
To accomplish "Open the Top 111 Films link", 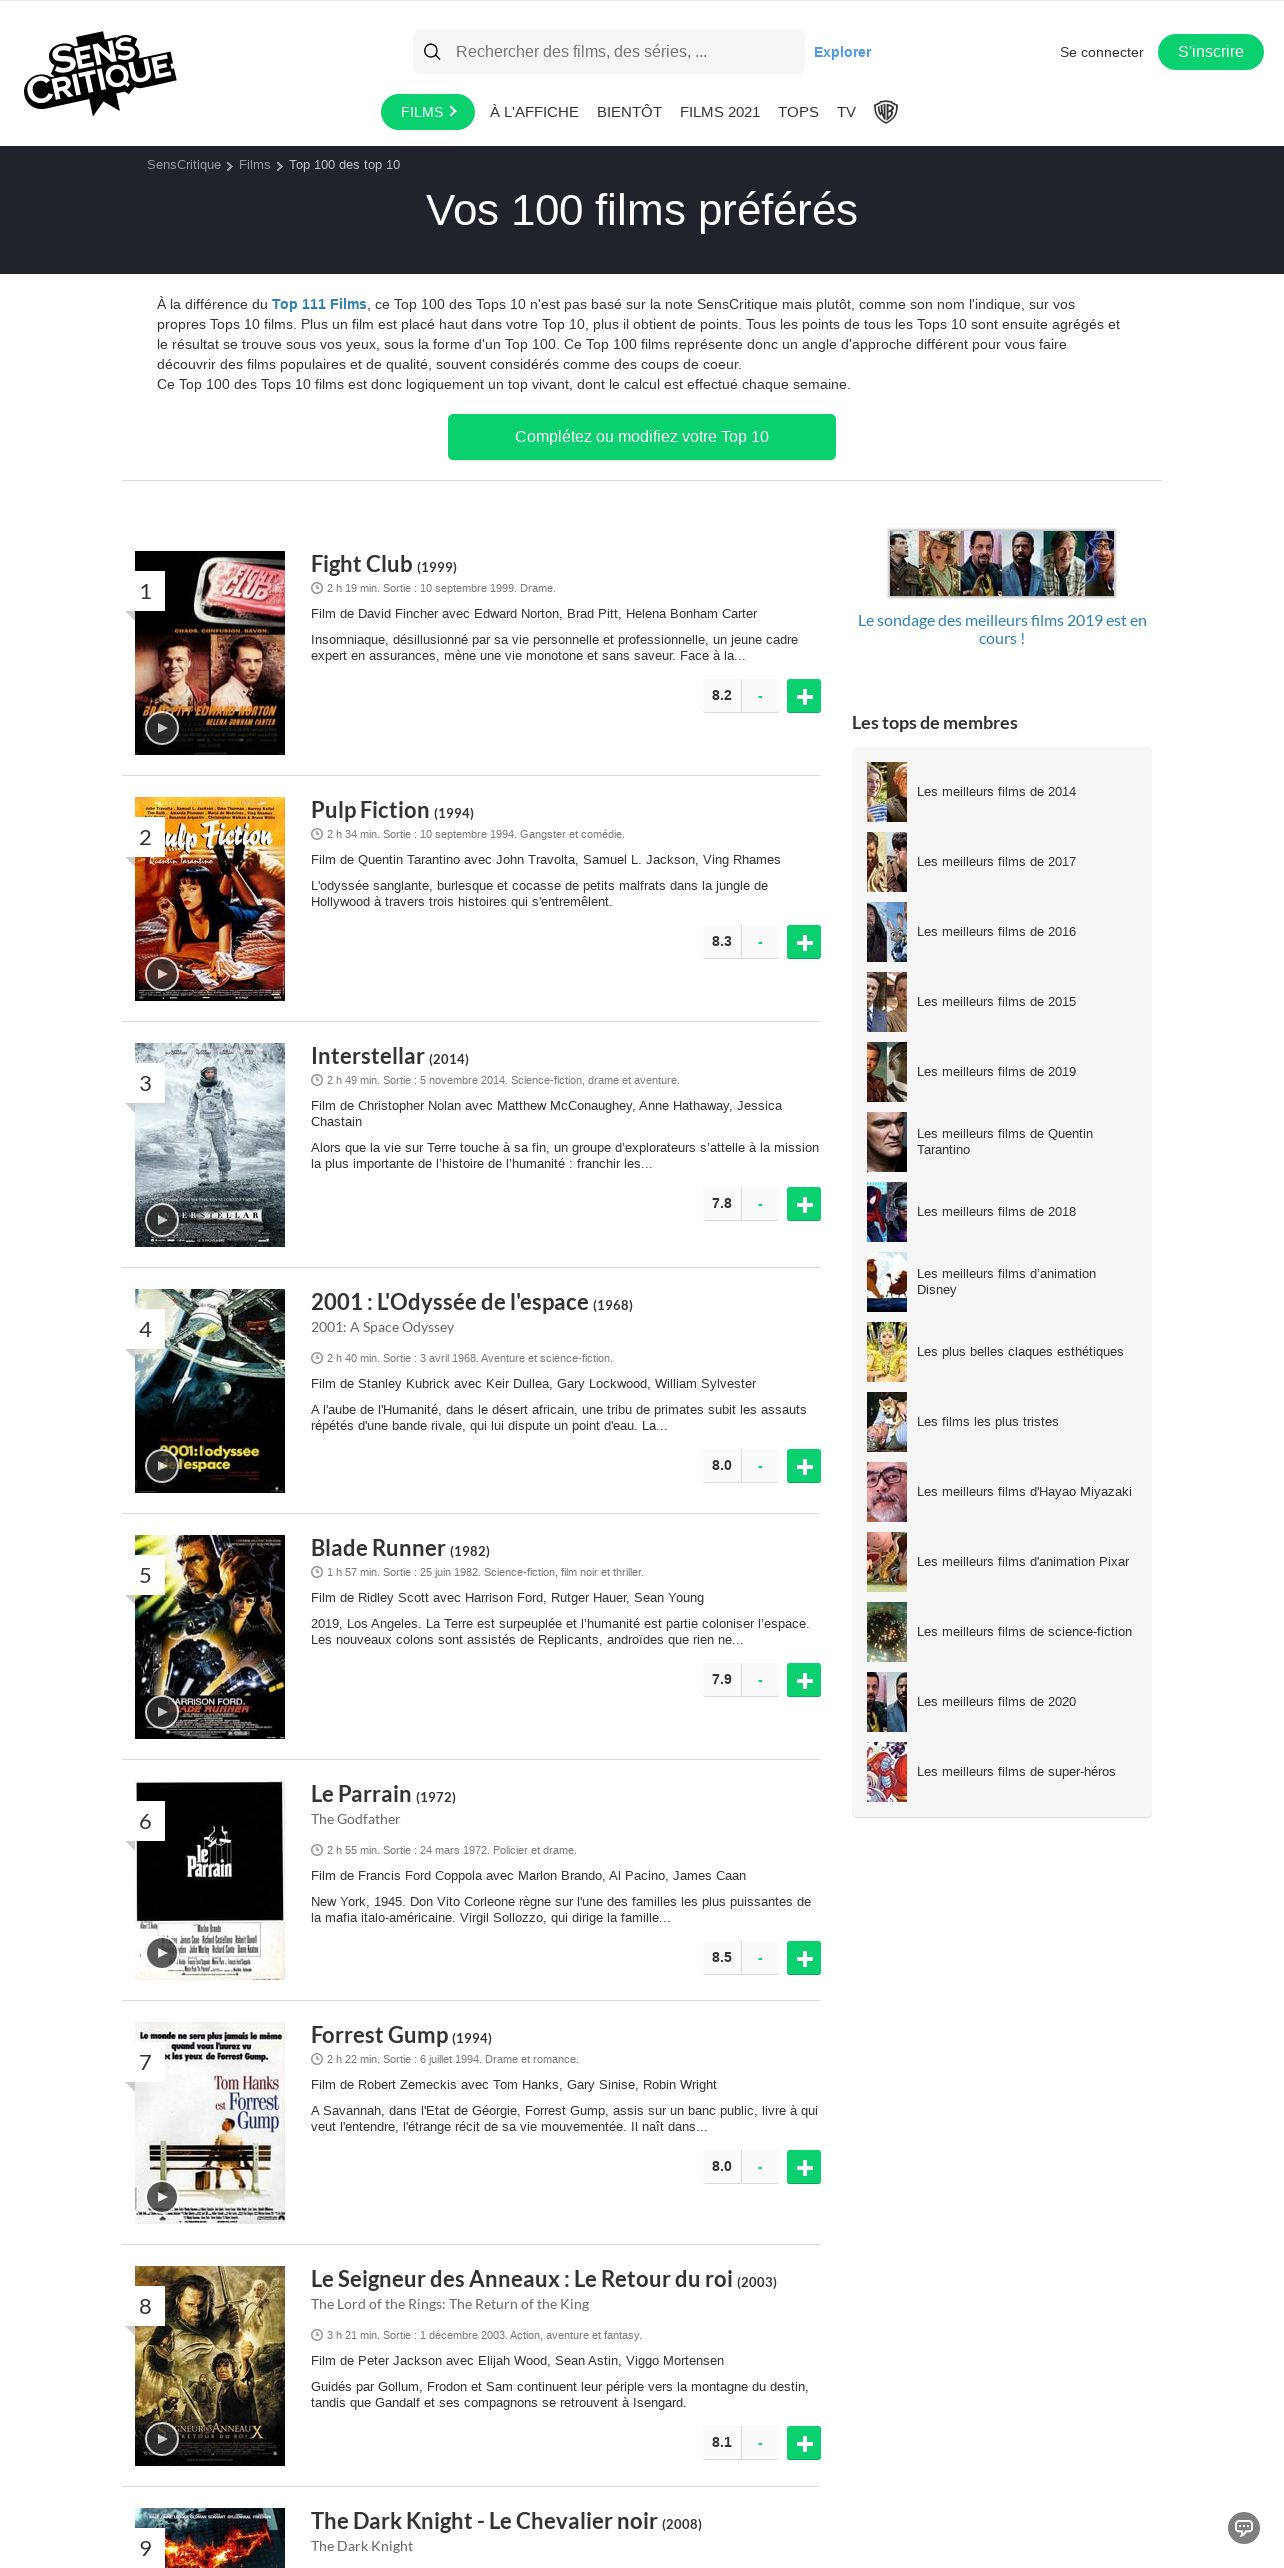I will coord(319,304).
